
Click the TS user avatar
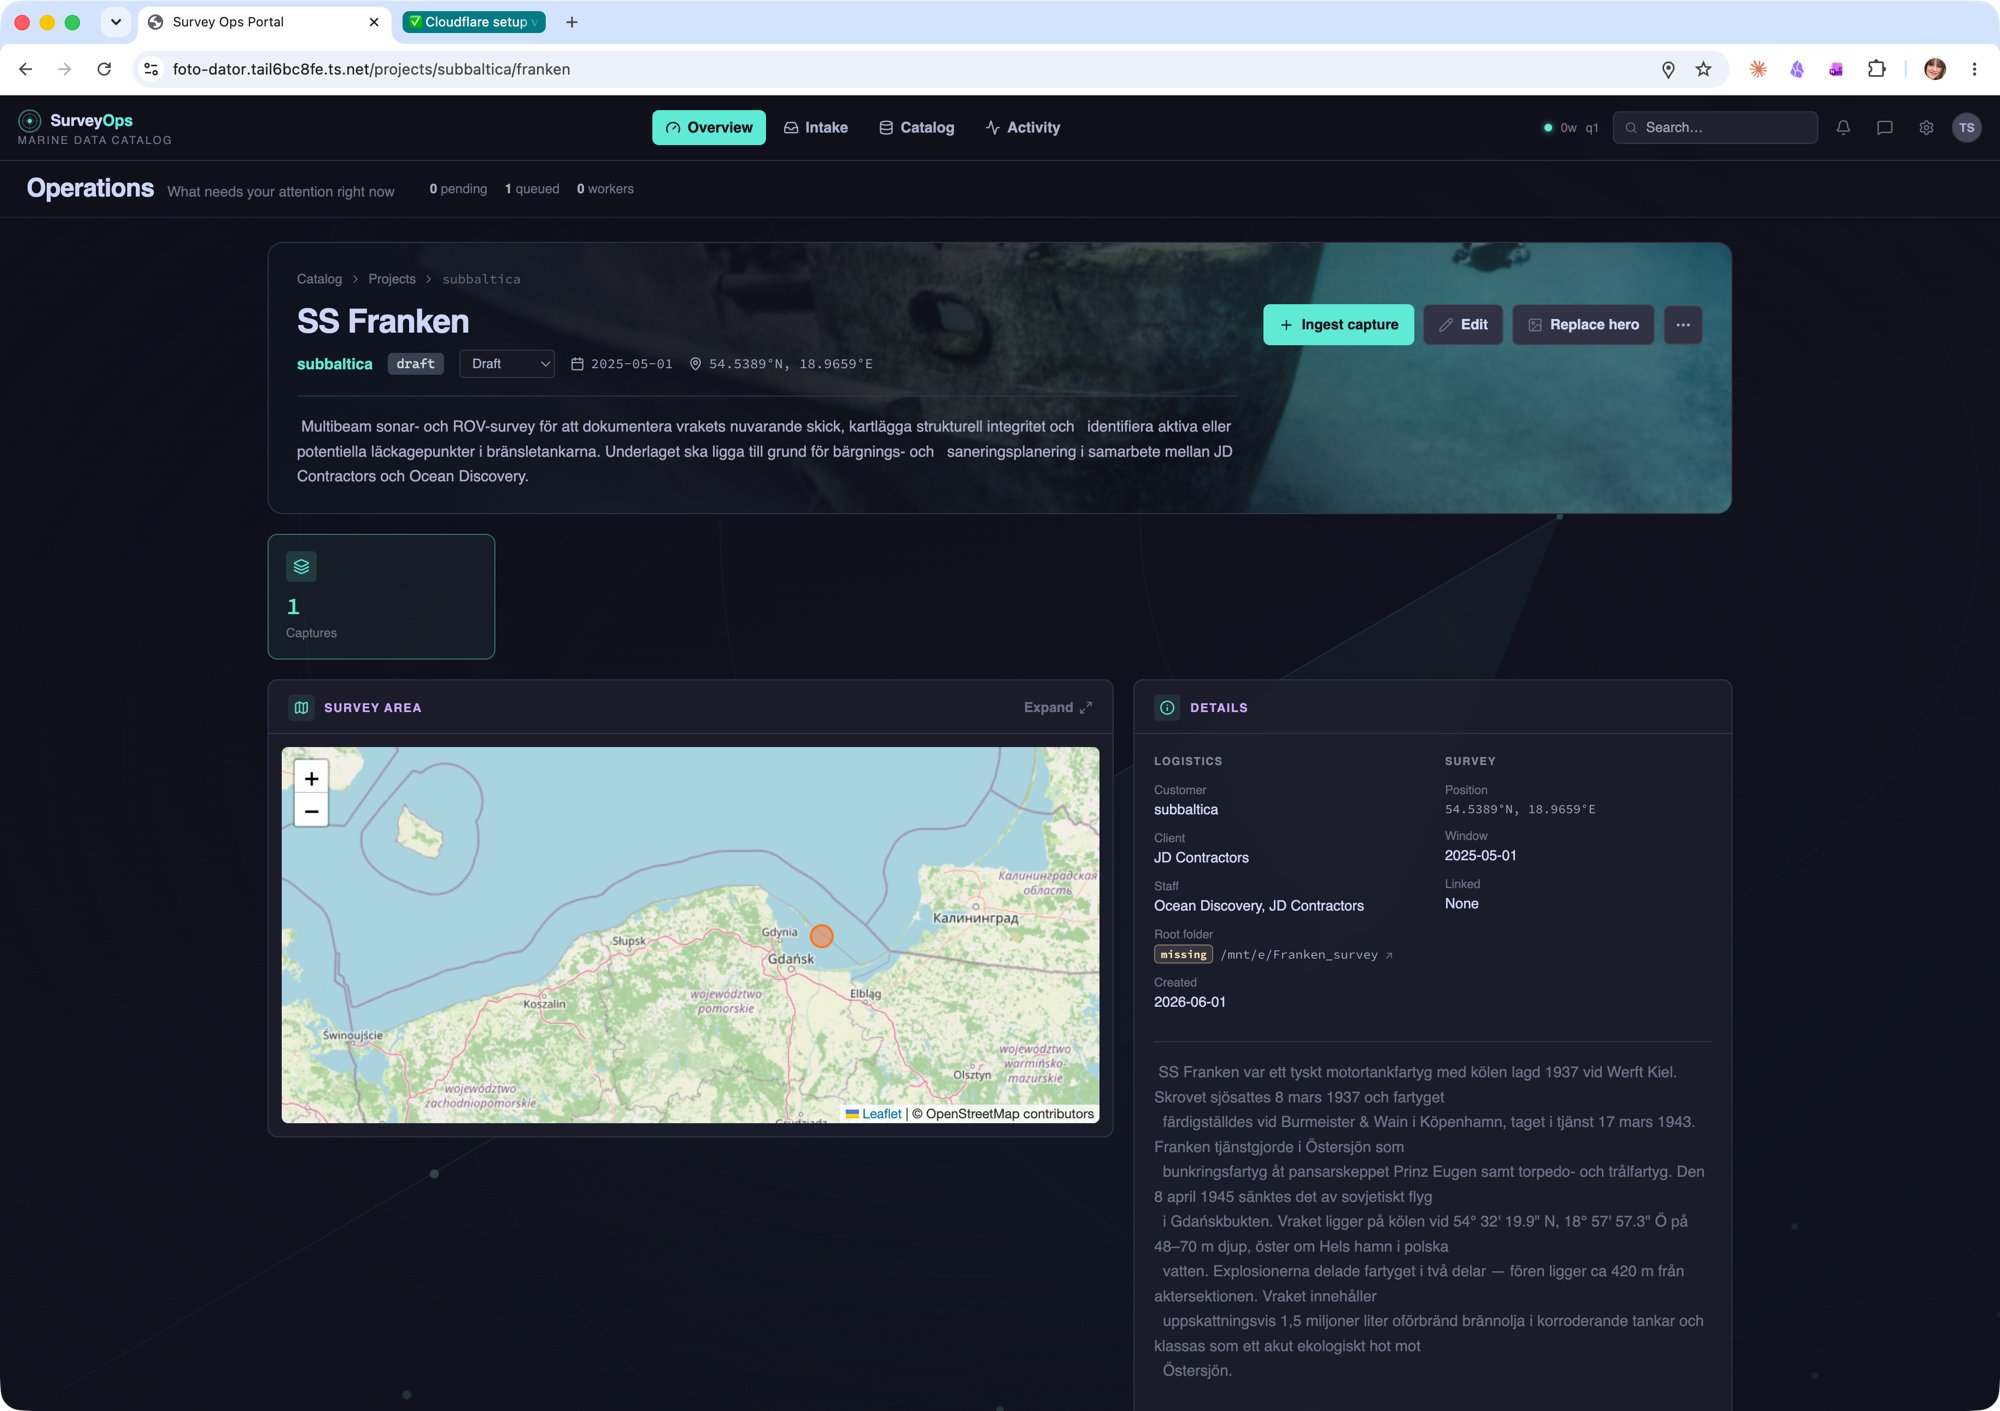point(1967,128)
